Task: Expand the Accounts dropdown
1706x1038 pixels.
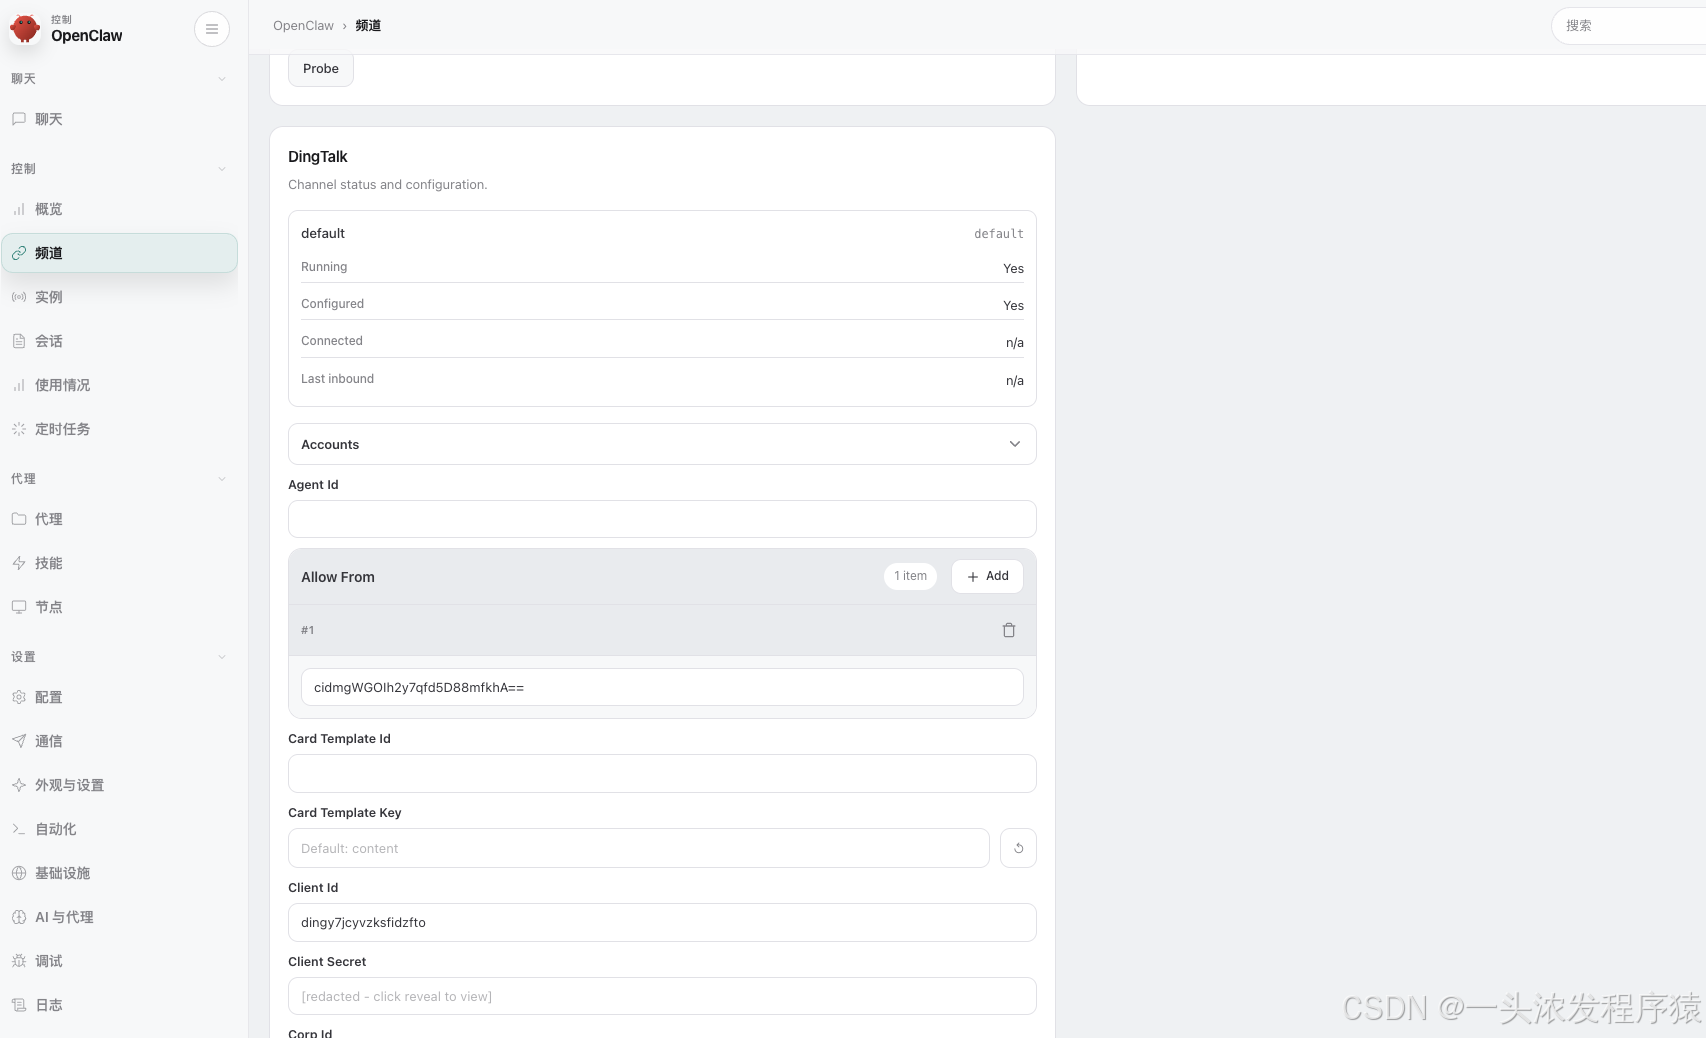Action: tap(662, 444)
